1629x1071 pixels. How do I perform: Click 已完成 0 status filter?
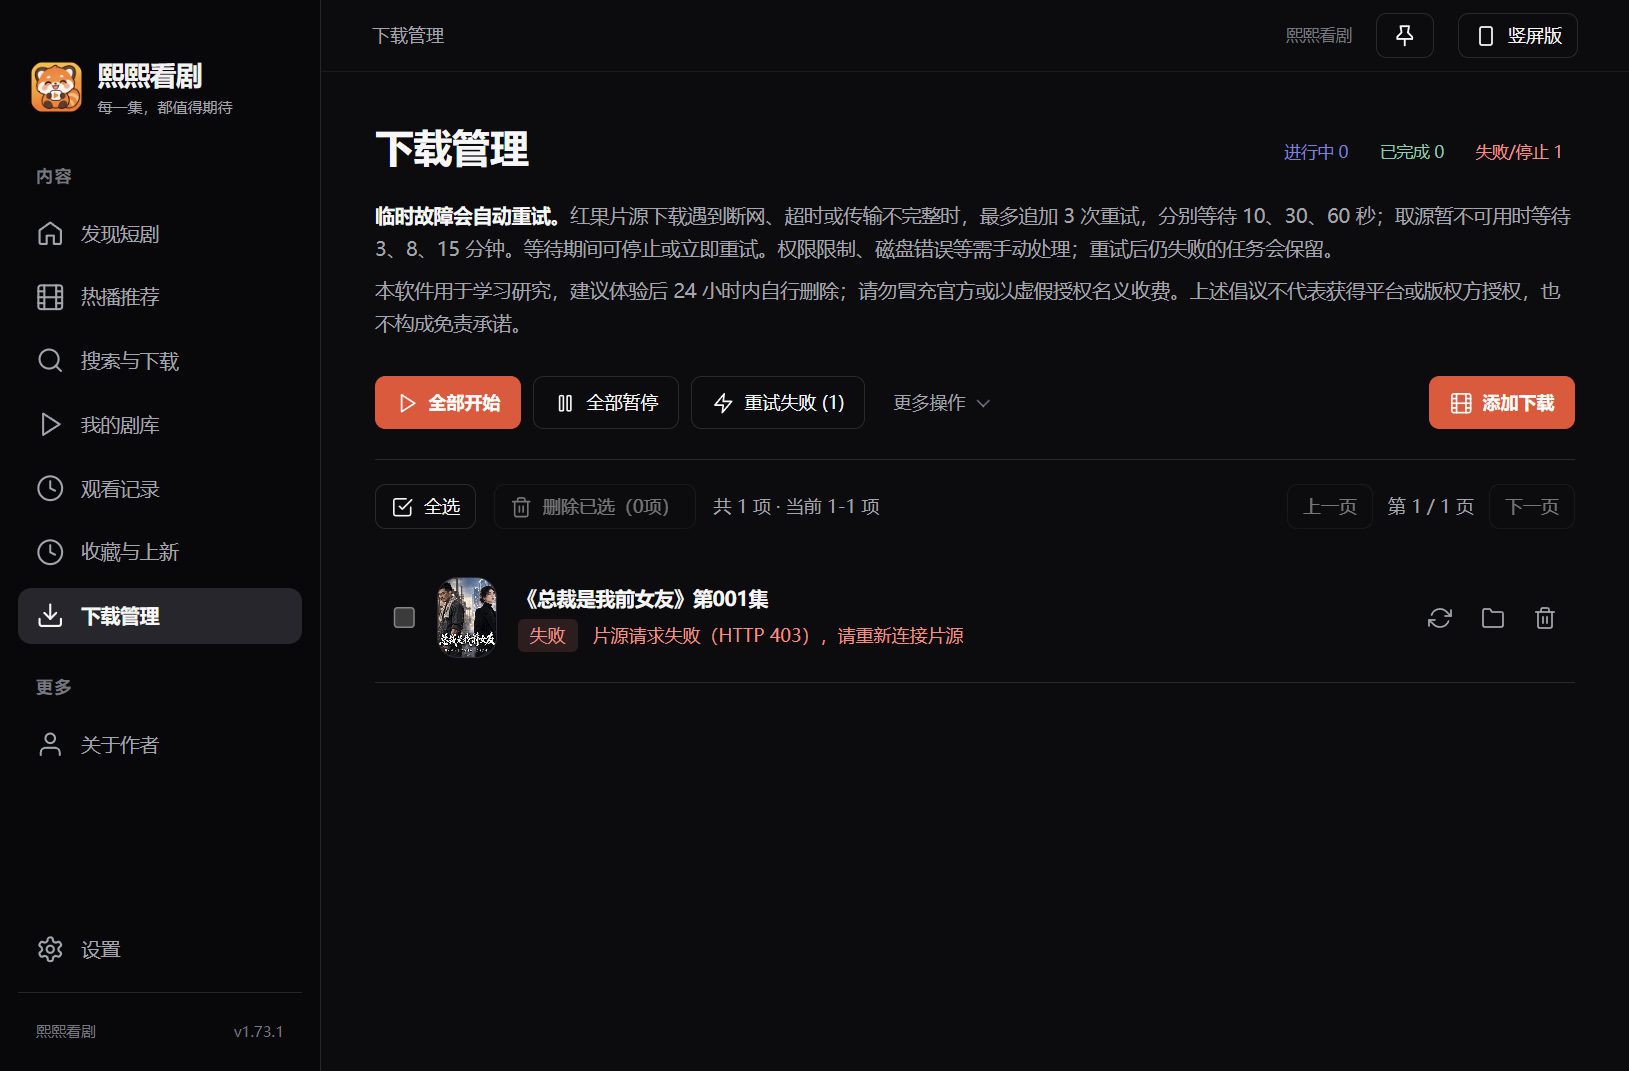point(1412,152)
